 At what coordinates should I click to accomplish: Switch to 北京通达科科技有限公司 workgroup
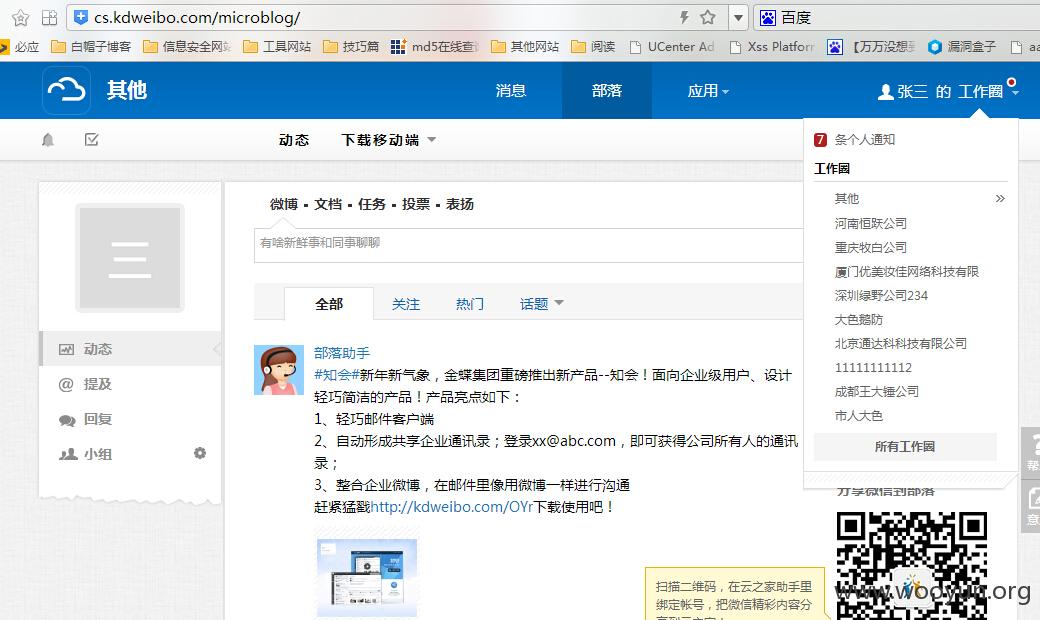pyautogui.click(x=900, y=343)
